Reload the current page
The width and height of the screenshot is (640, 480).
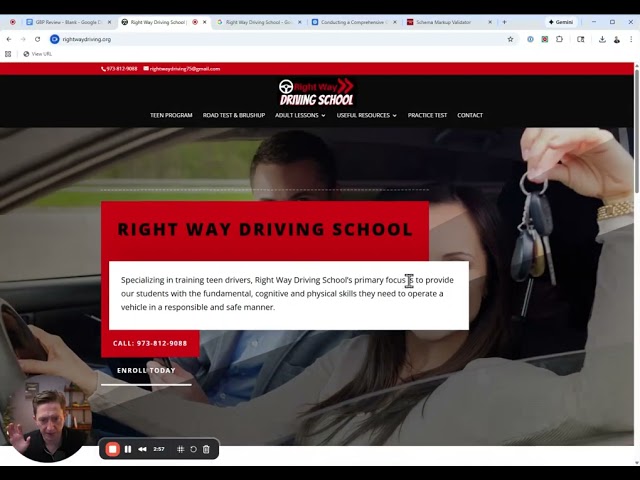(38, 39)
